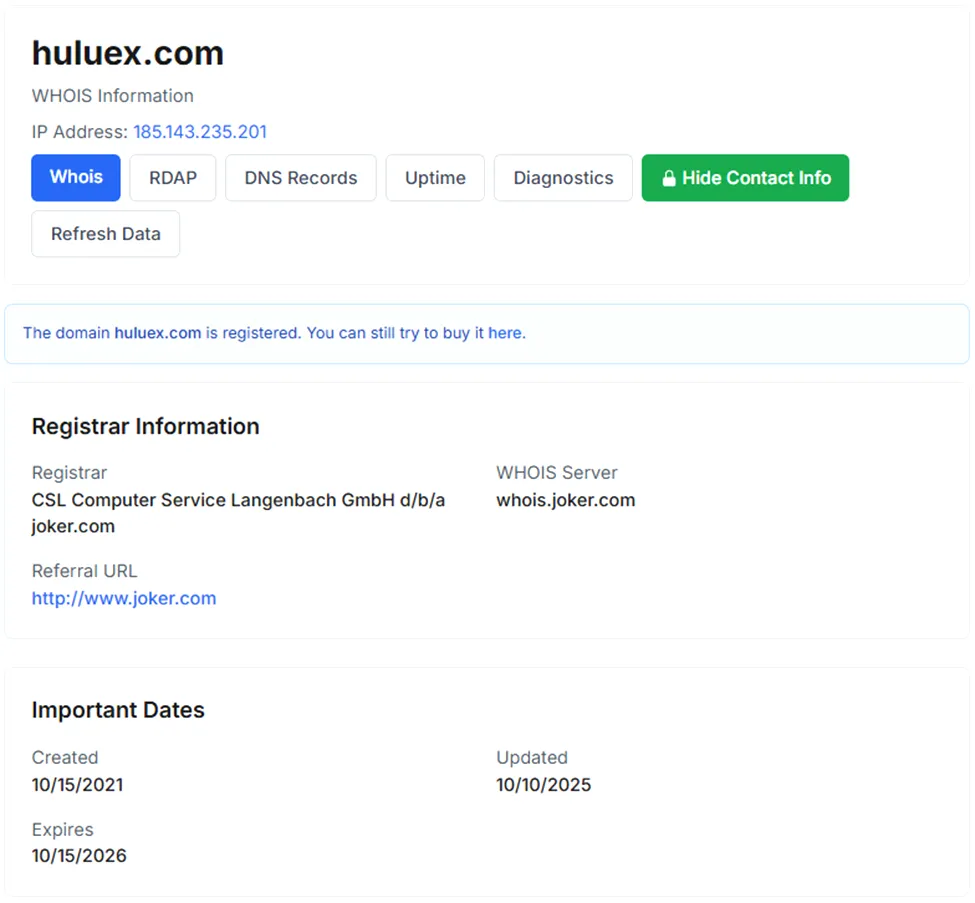Select the Whois tab
Screen dimensions: 975x903
(76, 178)
